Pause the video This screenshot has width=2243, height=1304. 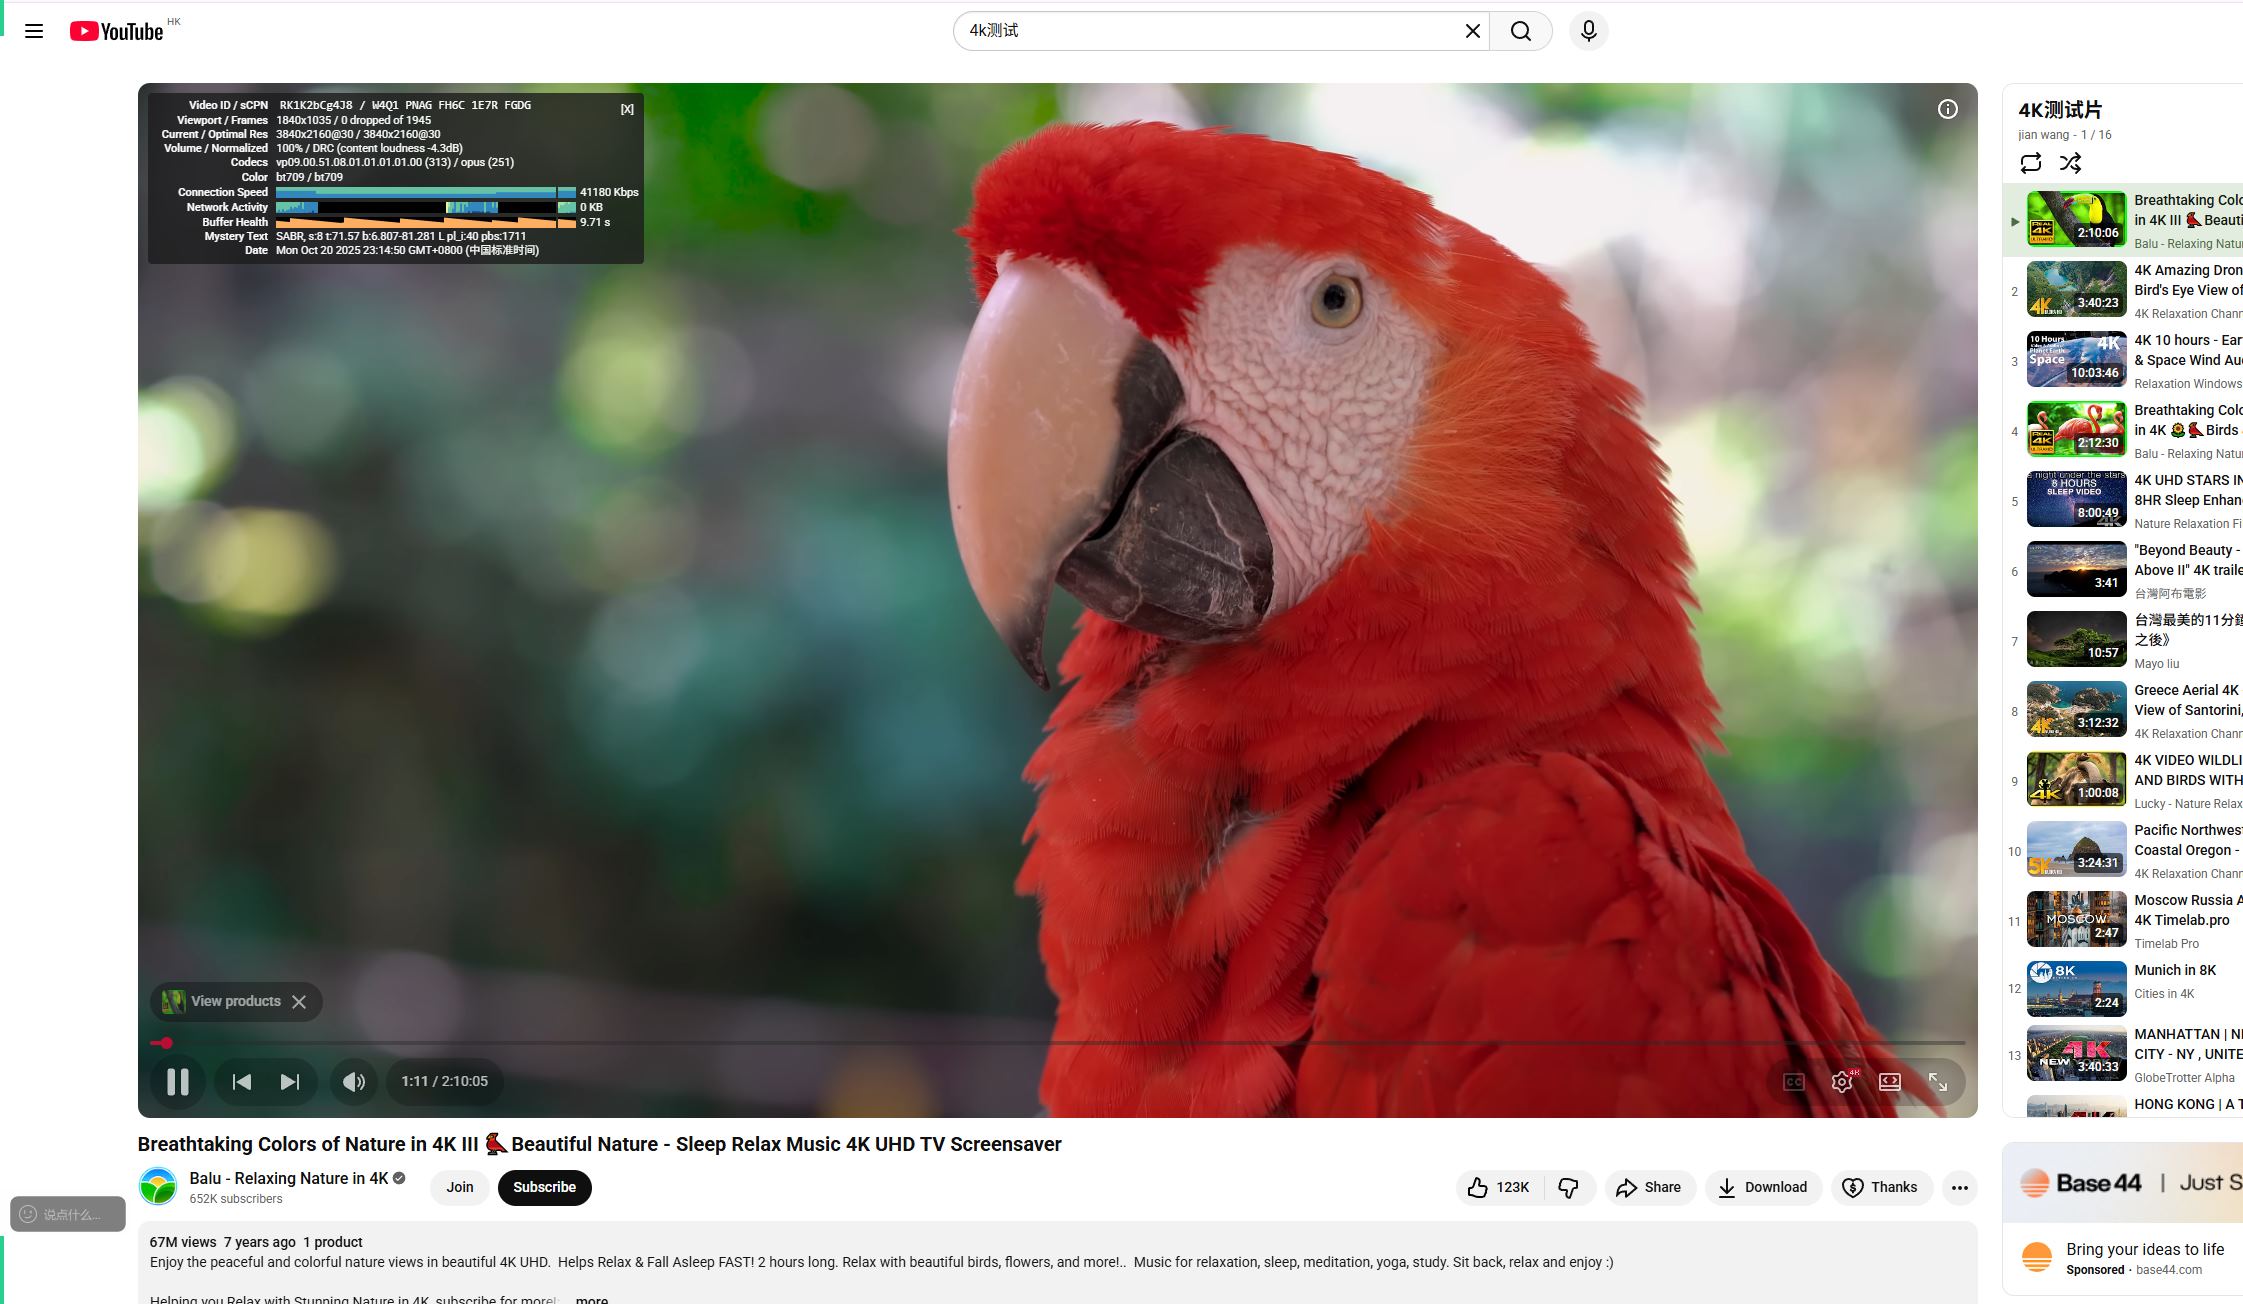click(x=177, y=1081)
